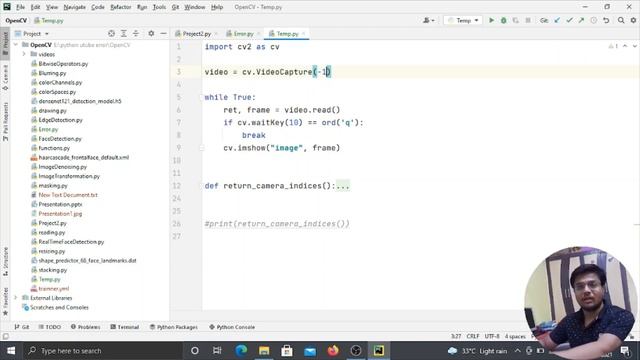Open the Refactor menu
640x360 pixels.
point(121,7)
